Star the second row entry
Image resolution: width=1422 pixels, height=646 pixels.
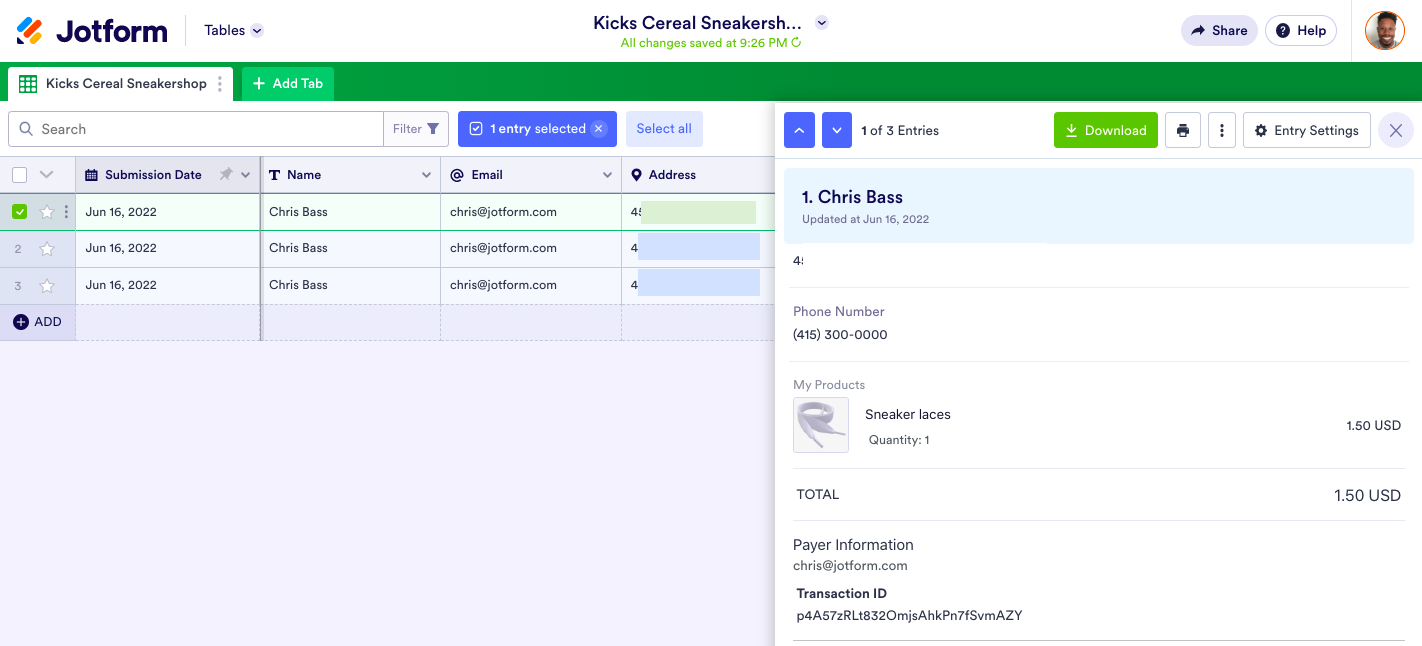[47, 249]
